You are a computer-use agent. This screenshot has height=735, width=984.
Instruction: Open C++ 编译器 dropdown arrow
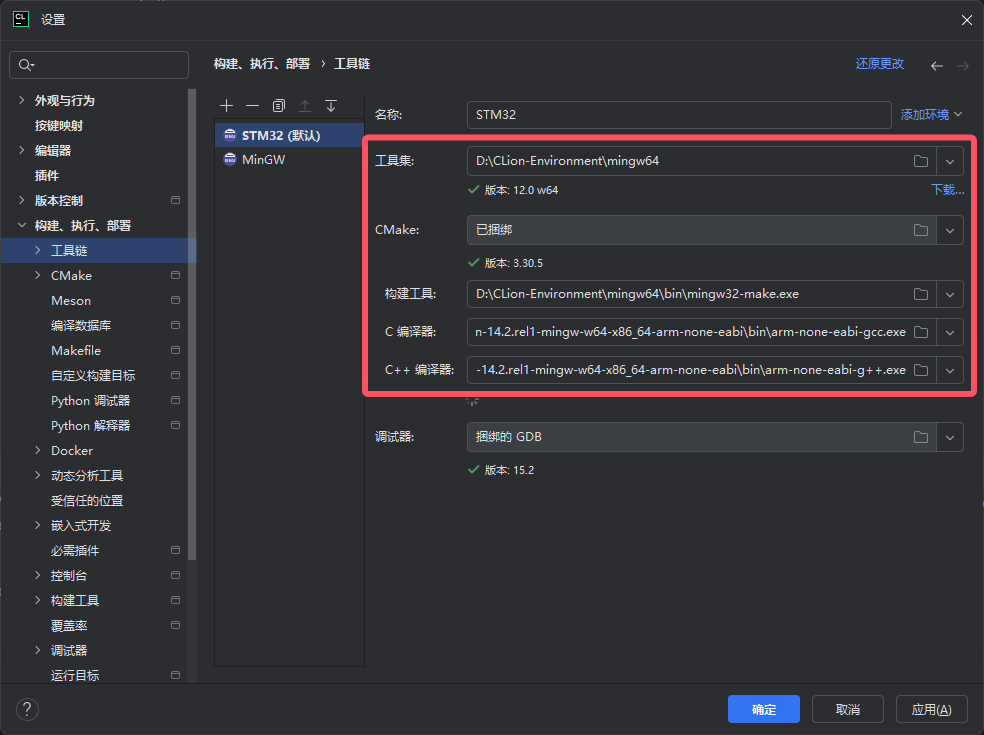(950, 370)
